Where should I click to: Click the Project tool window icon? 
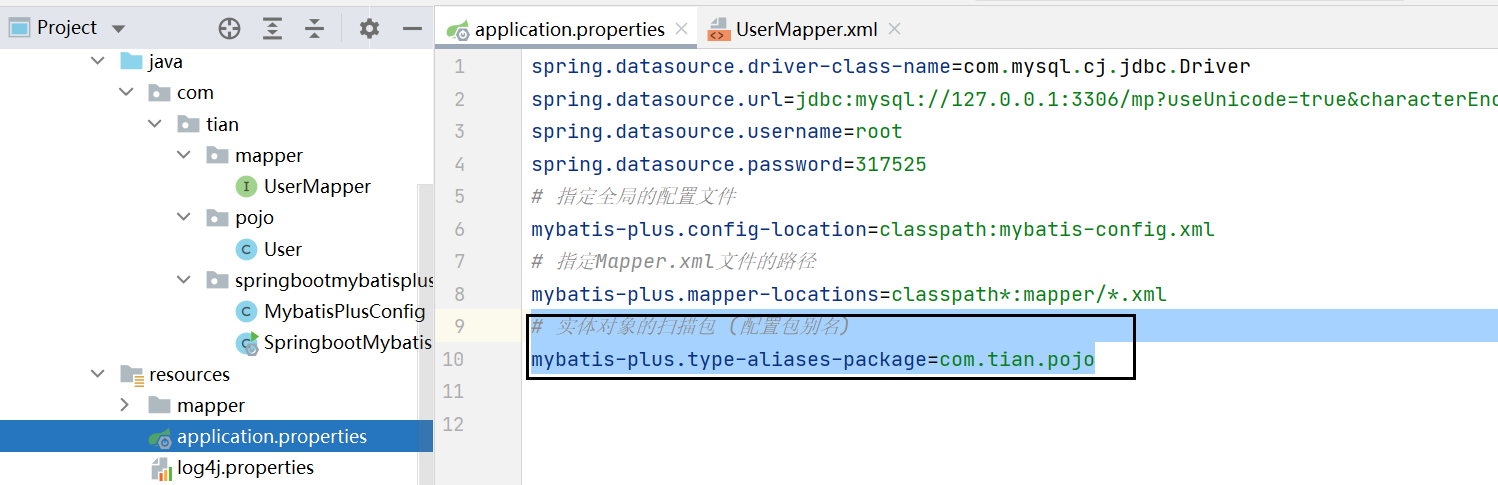point(19,28)
